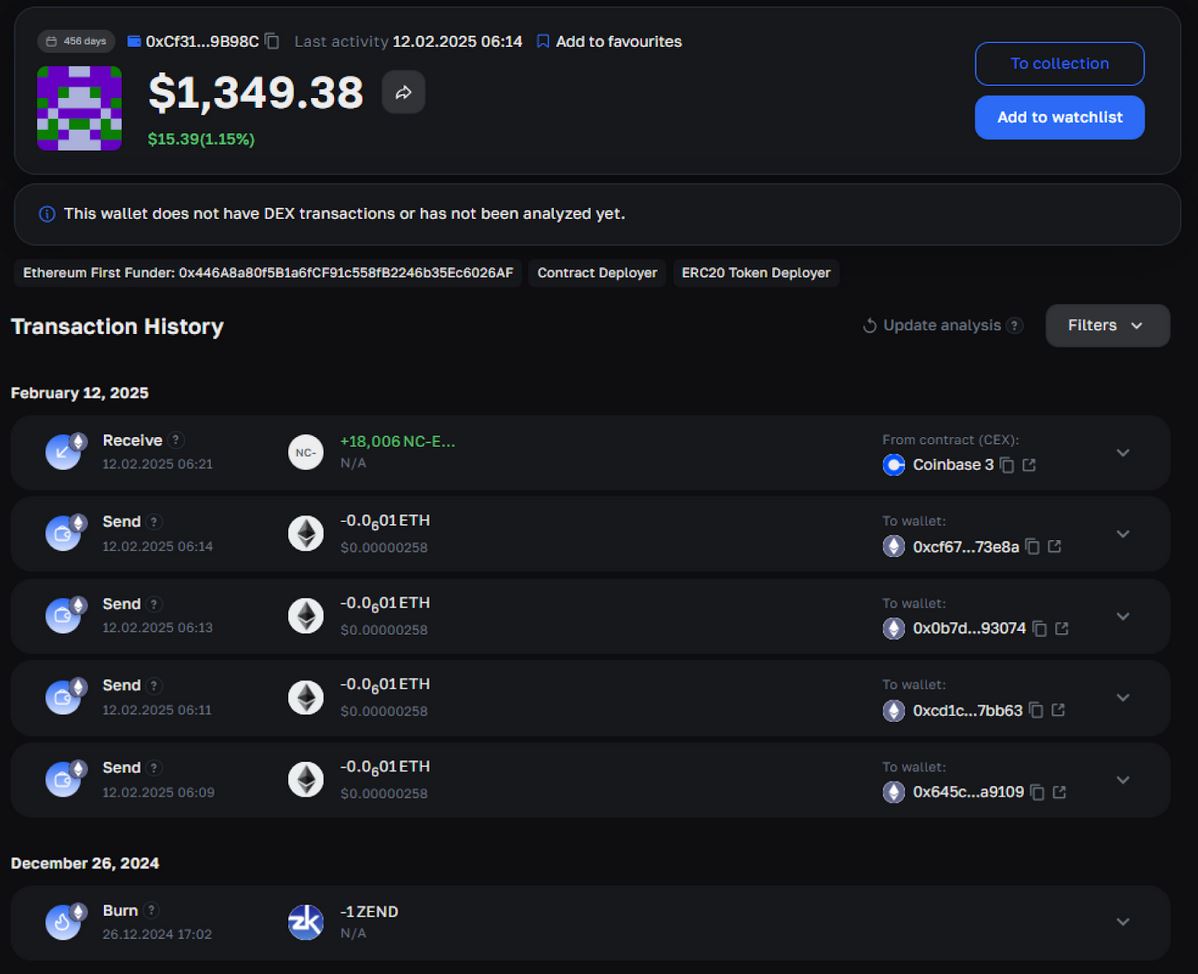The height and width of the screenshot is (974, 1198).
Task: Click the bookmark icon for favourites
Action: pos(542,41)
